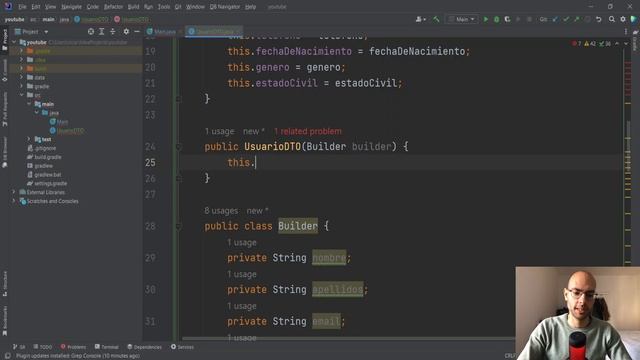Open the Project view selector dropdown
Image resolution: width=640 pixels, height=360 pixels.
point(31,31)
